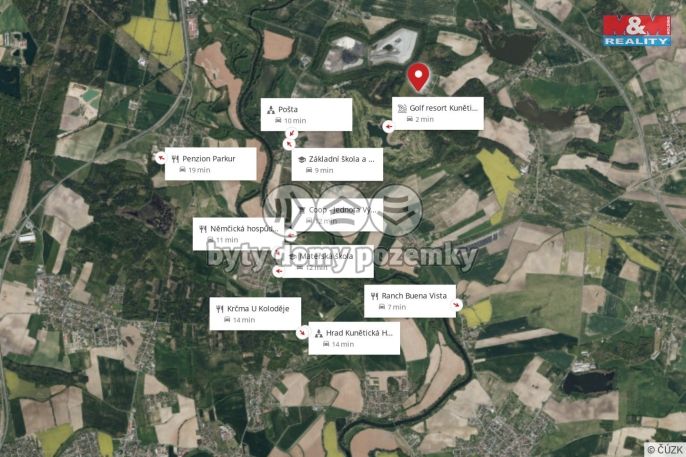Select the Základní škola place card
Screen dimensions: 686x457
(337, 164)
